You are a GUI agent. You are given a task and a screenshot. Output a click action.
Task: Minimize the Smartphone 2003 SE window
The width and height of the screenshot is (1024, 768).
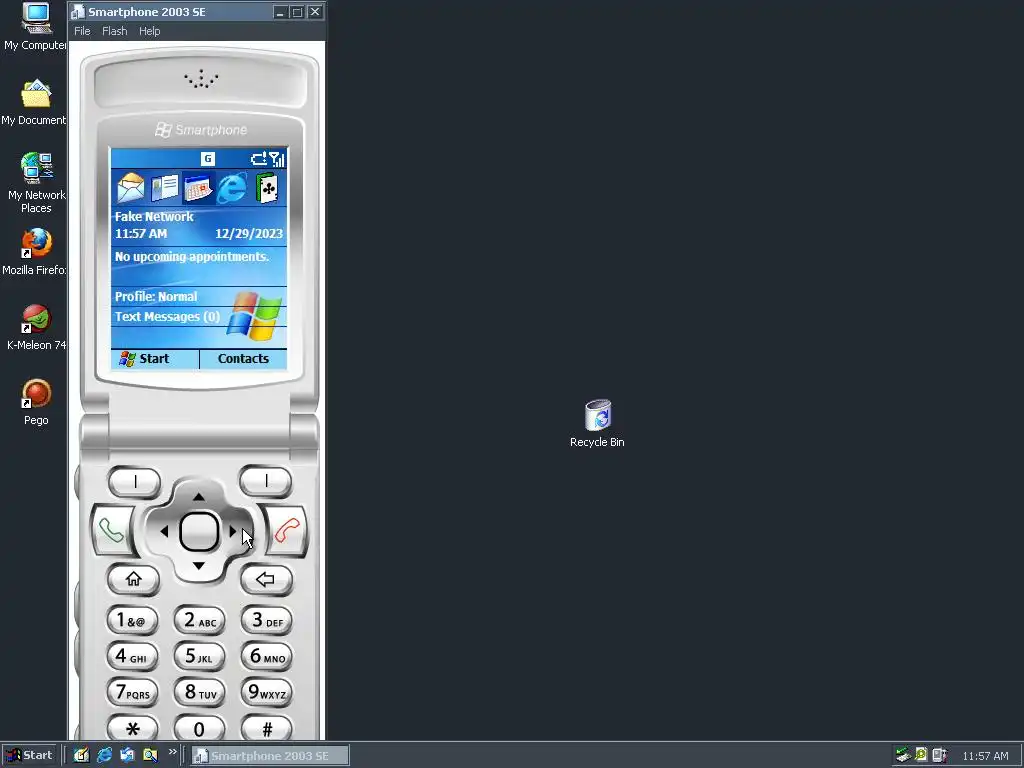click(280, 12)
